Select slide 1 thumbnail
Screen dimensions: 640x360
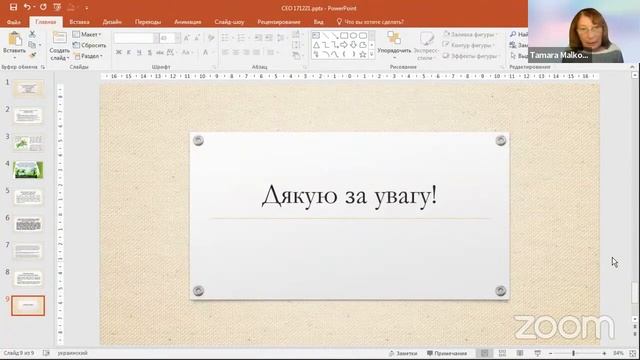(x=28, y=88)
